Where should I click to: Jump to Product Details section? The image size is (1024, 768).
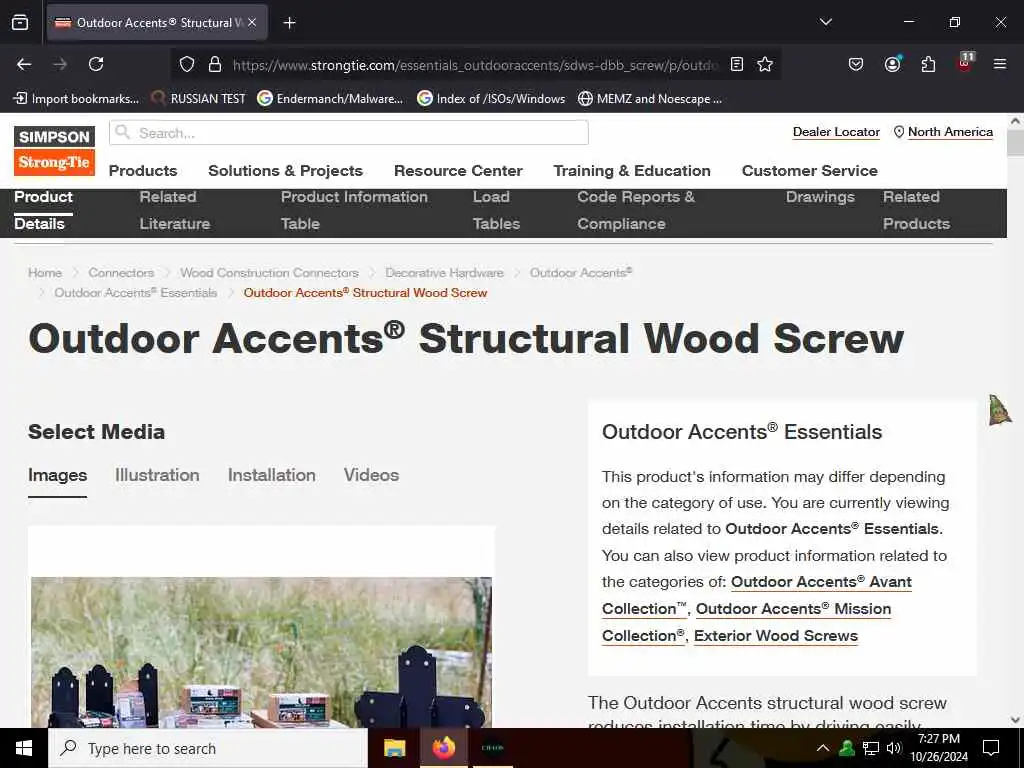(43, 210)
